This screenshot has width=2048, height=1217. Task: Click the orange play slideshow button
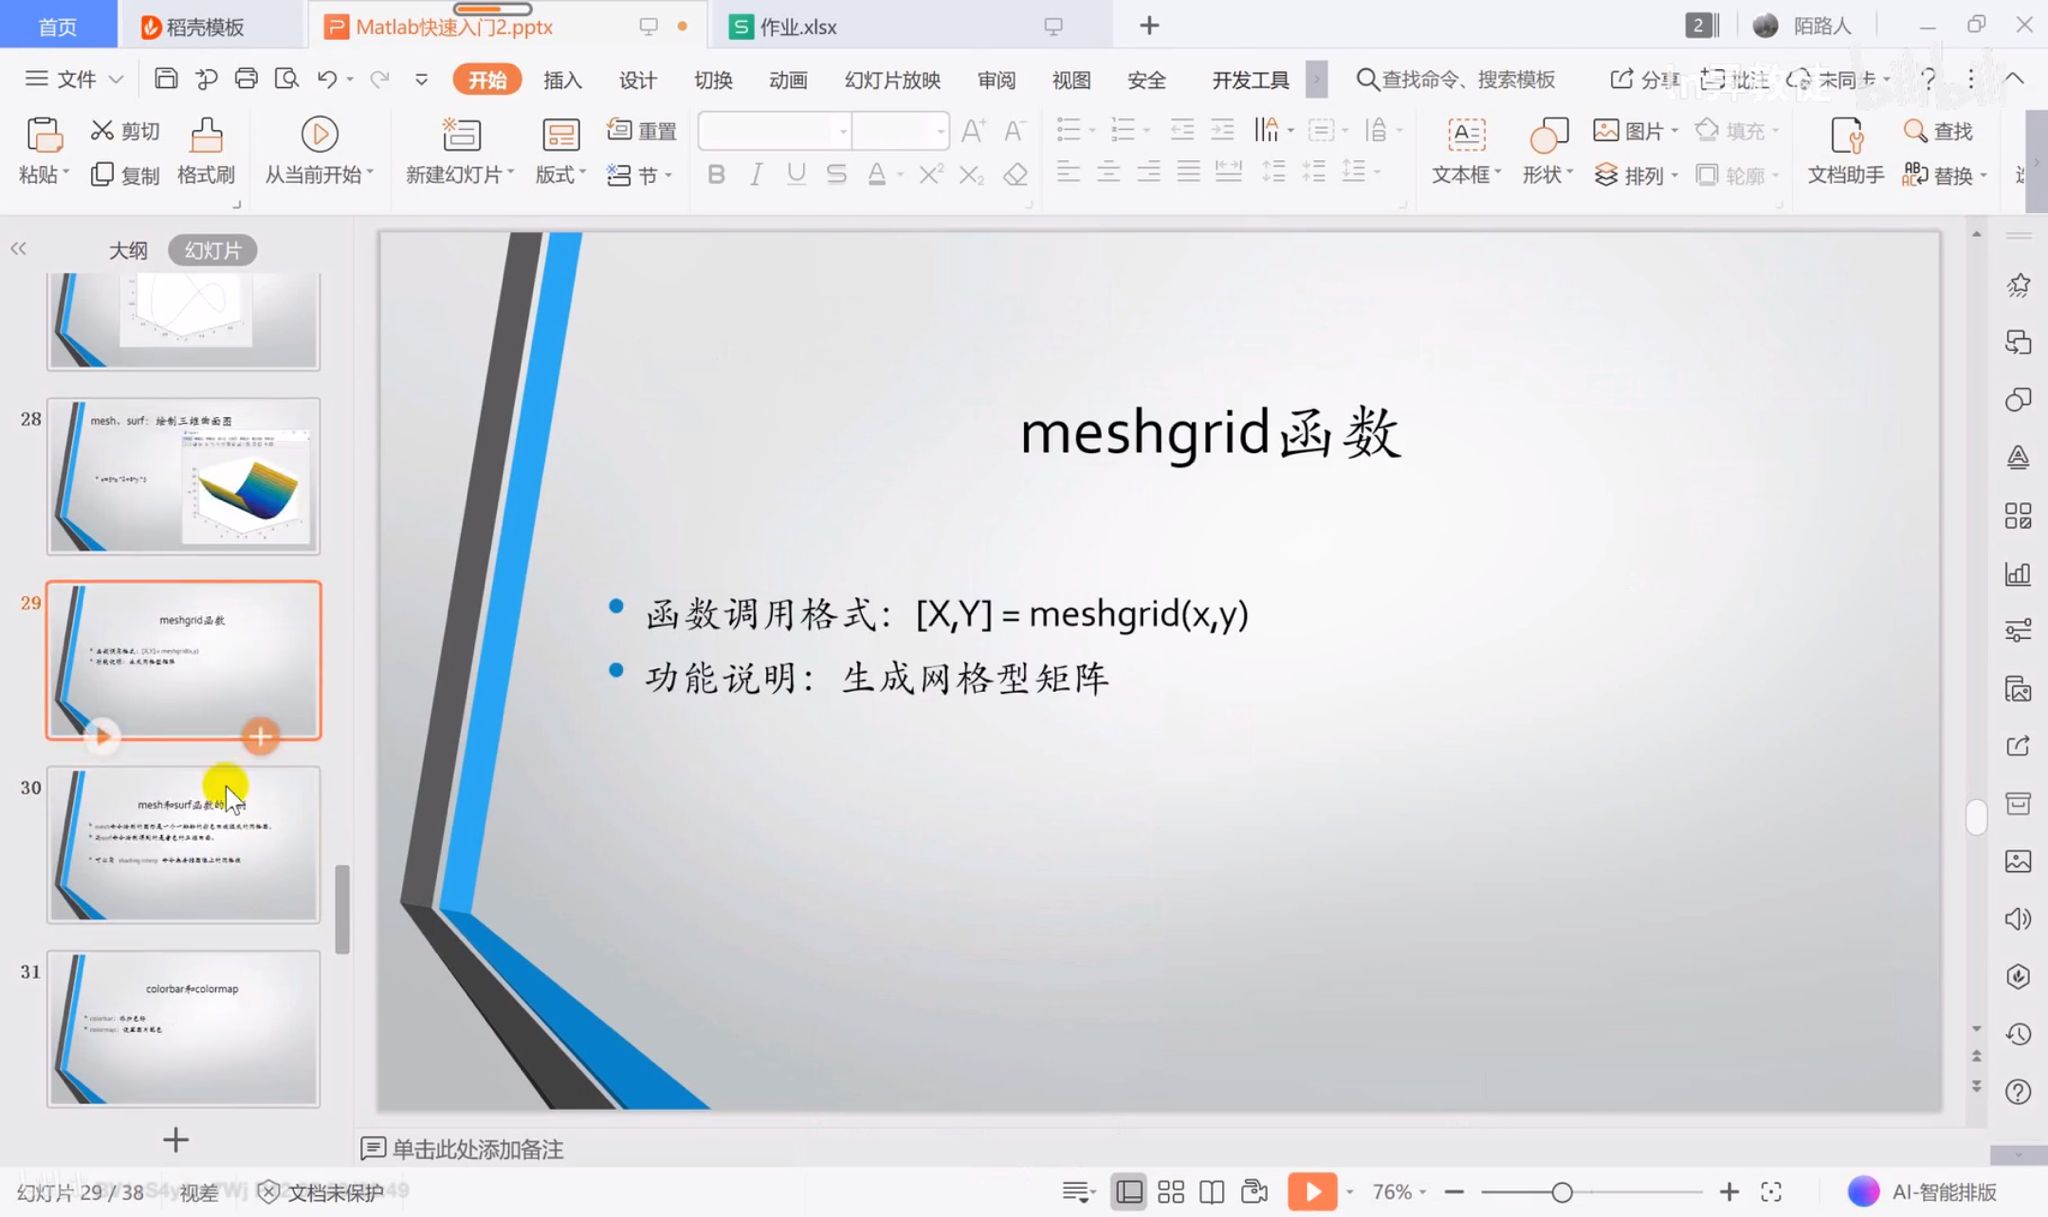point(1311,1192)
